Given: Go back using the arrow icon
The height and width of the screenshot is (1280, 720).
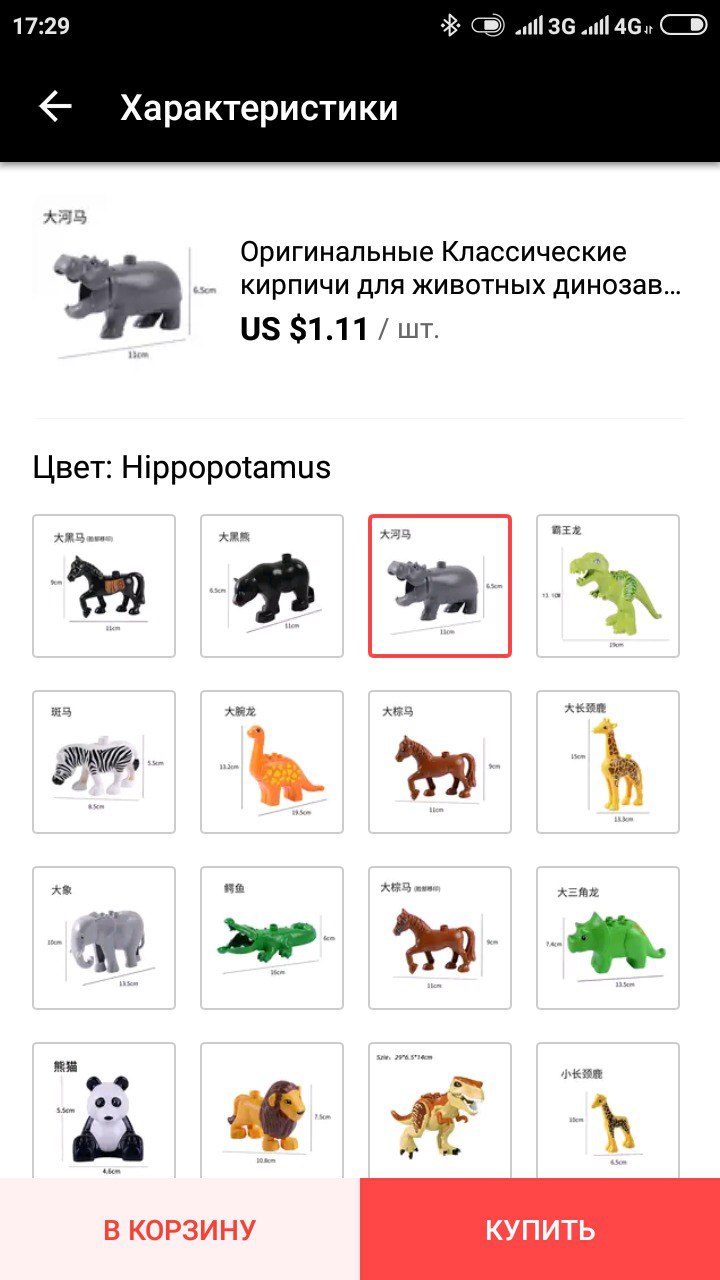Looking at the screenshot, I should point(56,107).
